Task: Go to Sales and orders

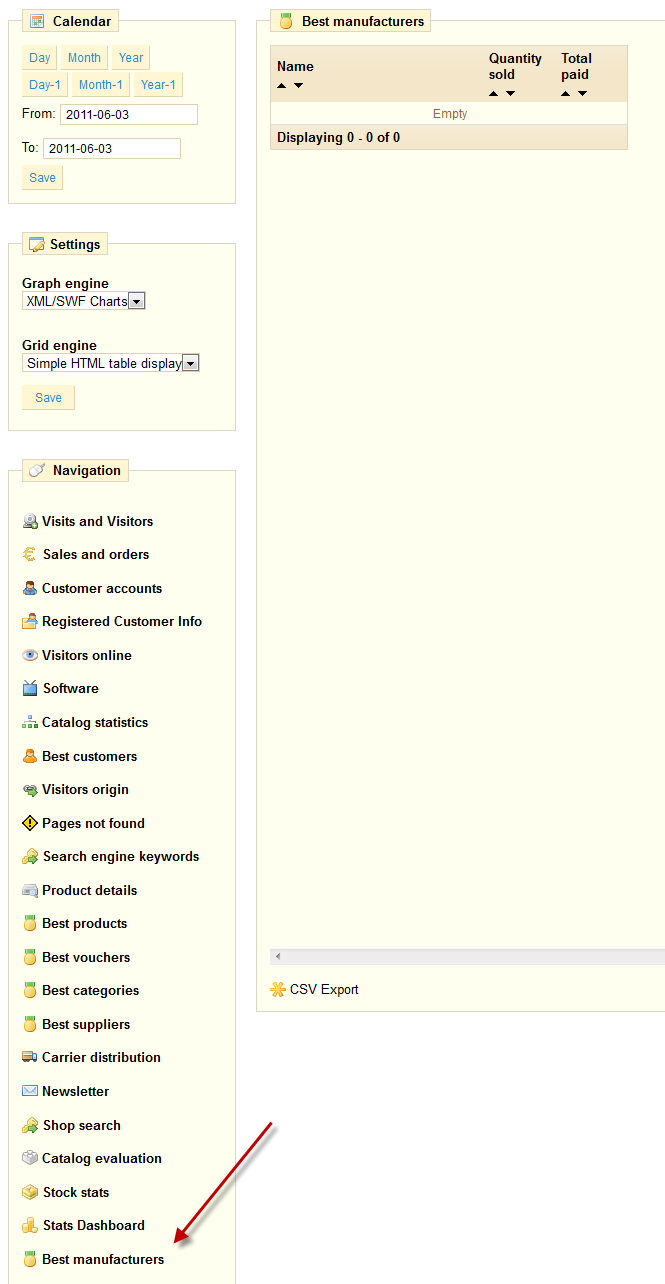Action: tap(96, 554)
